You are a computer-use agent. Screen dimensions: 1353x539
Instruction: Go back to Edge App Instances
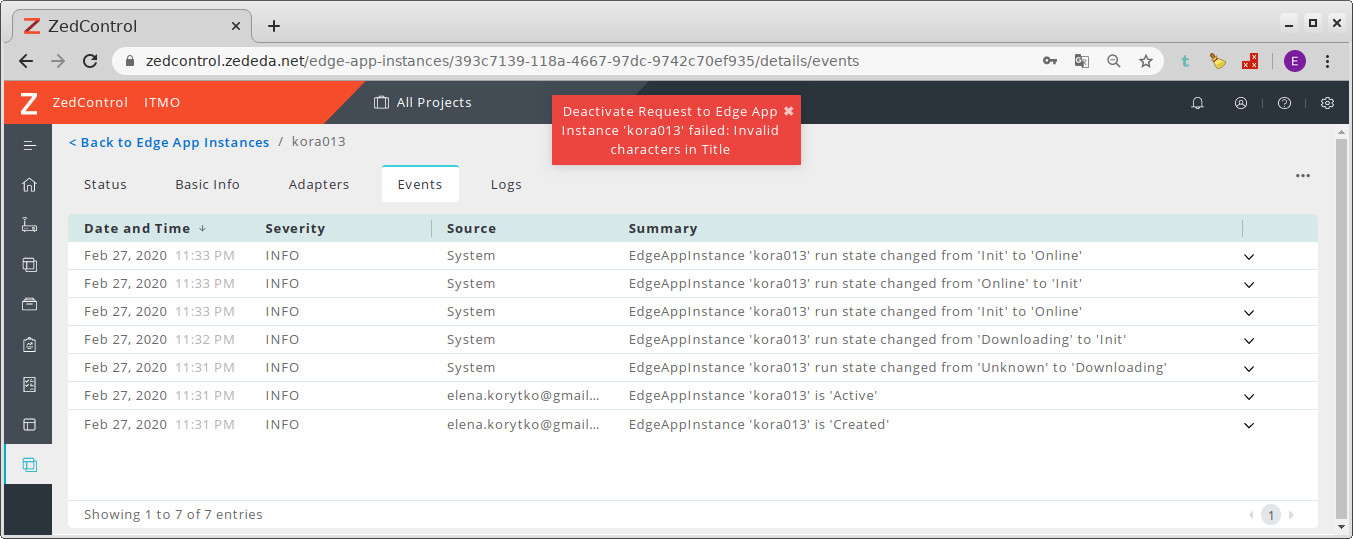pyautogui.click(x=169, y=142)
